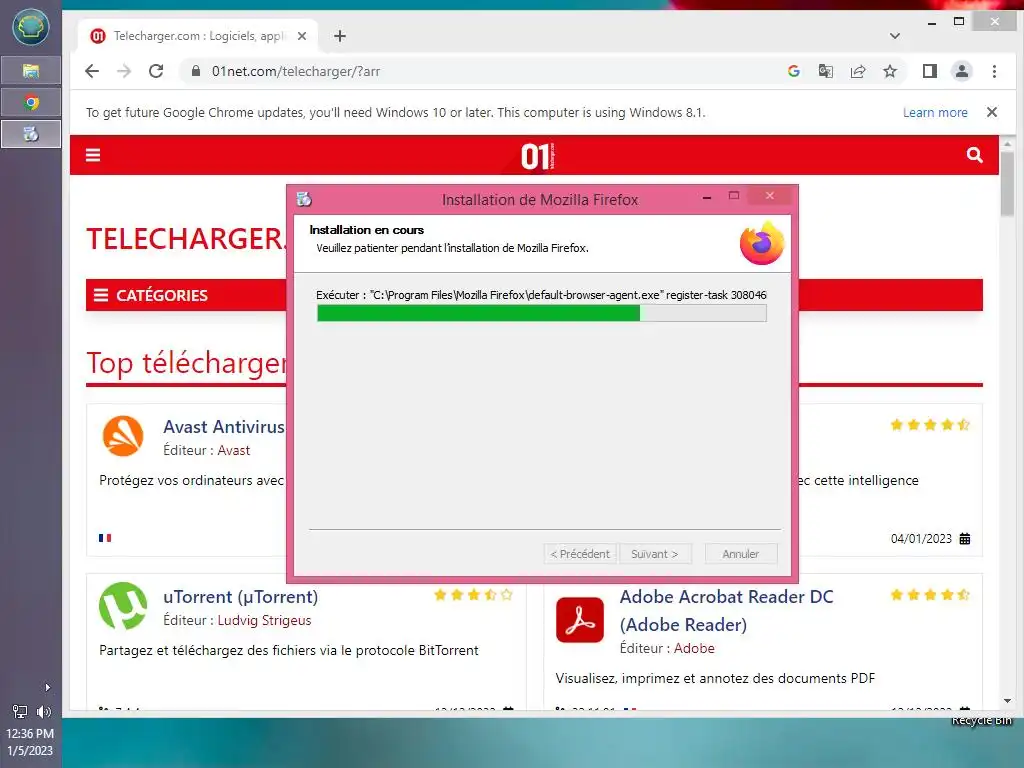Image resolution: width=1024 pixels, height=768 pixels.
Task: Click the Start orb in the taskbar
Action: pyautogui.click(x=31, y=27)
